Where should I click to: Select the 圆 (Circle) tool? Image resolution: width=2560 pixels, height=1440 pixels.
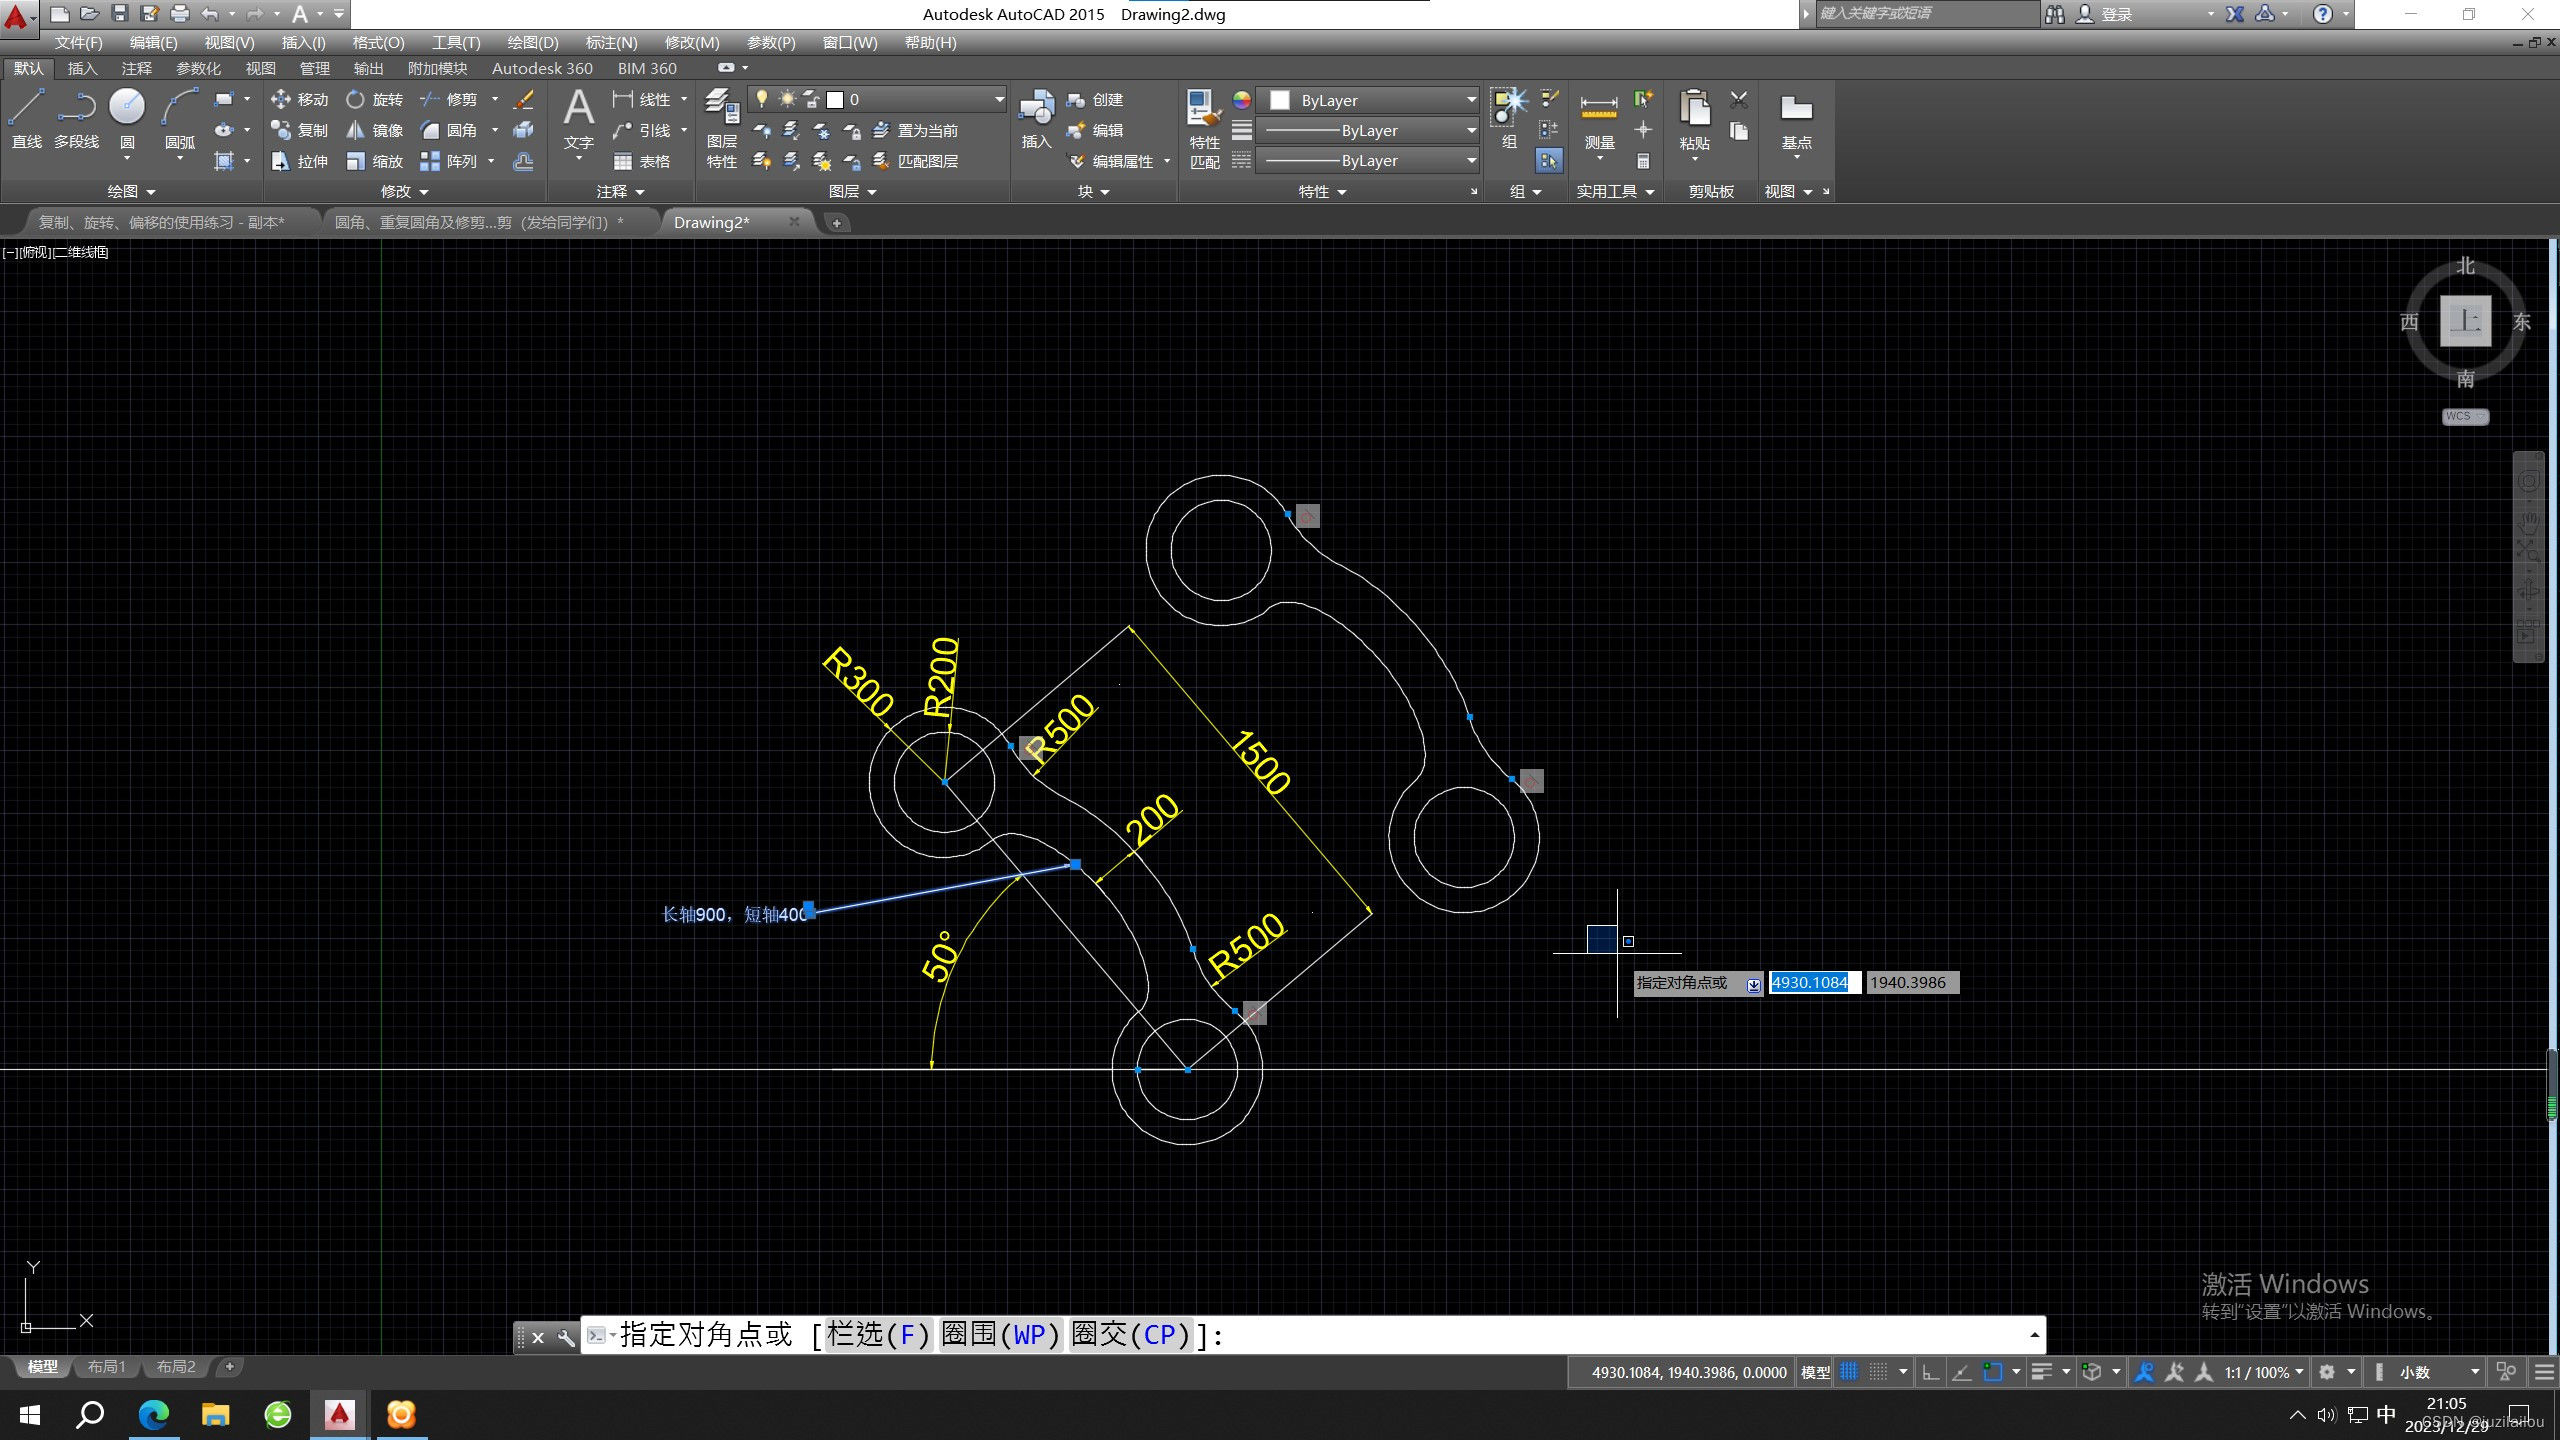point(127,108)
